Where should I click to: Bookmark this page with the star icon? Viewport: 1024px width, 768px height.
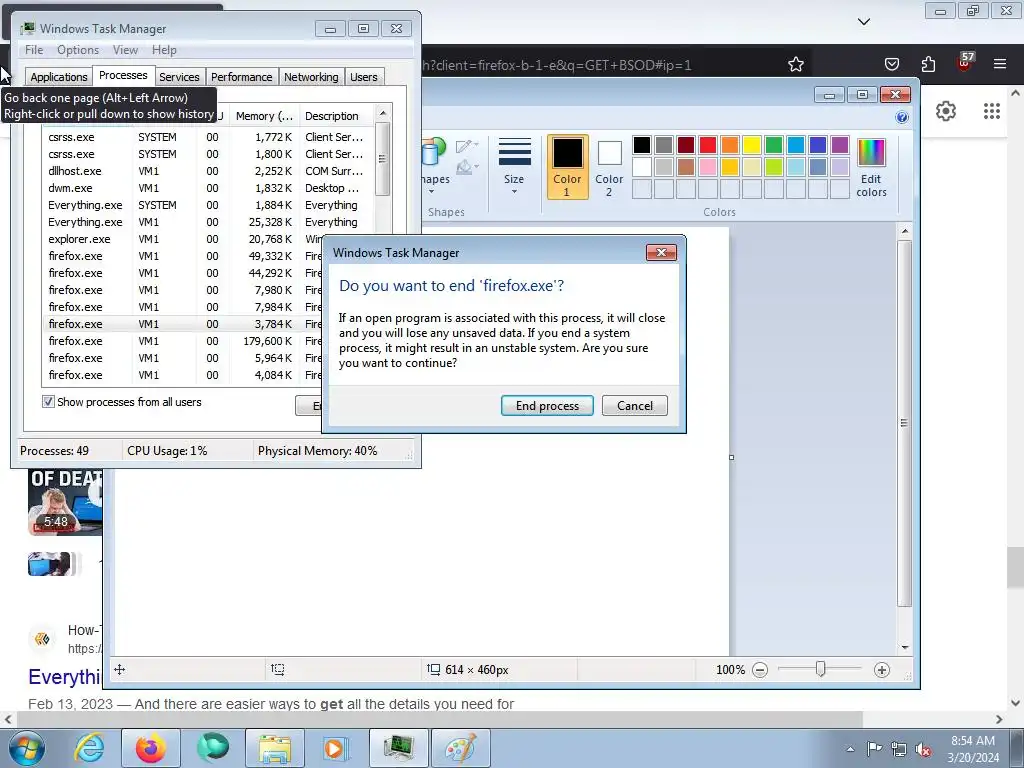tap(795, 64)
